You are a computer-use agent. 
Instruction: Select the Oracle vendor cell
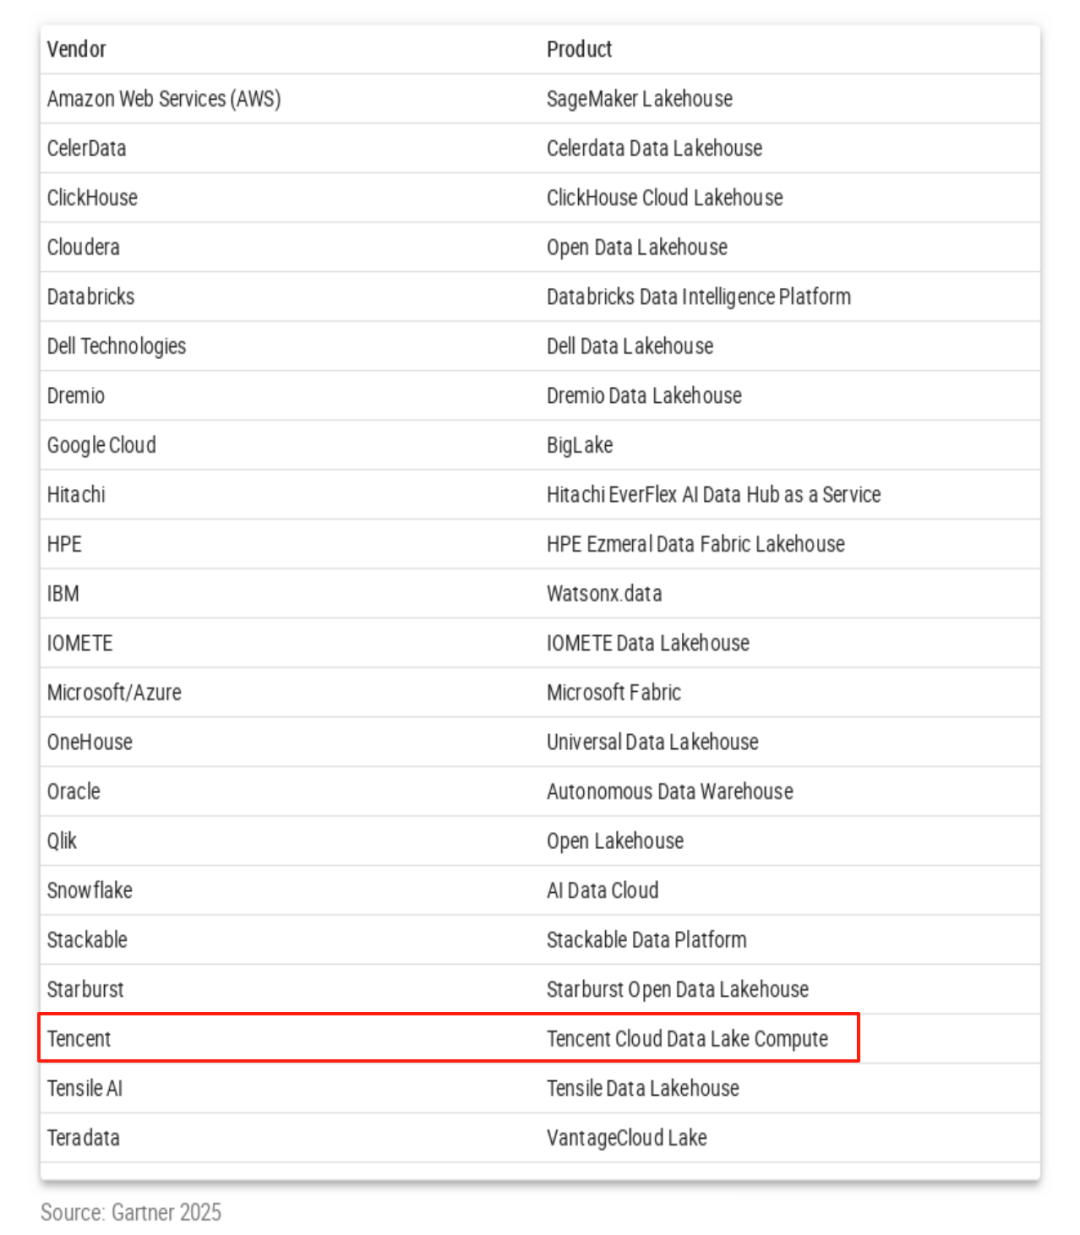click(73, 792)
